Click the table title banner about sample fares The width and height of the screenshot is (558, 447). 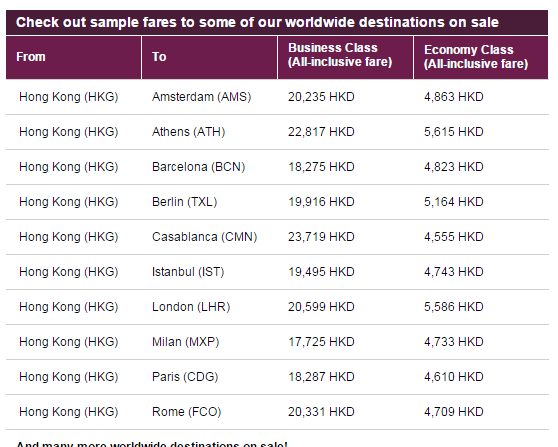coord(277,22)
